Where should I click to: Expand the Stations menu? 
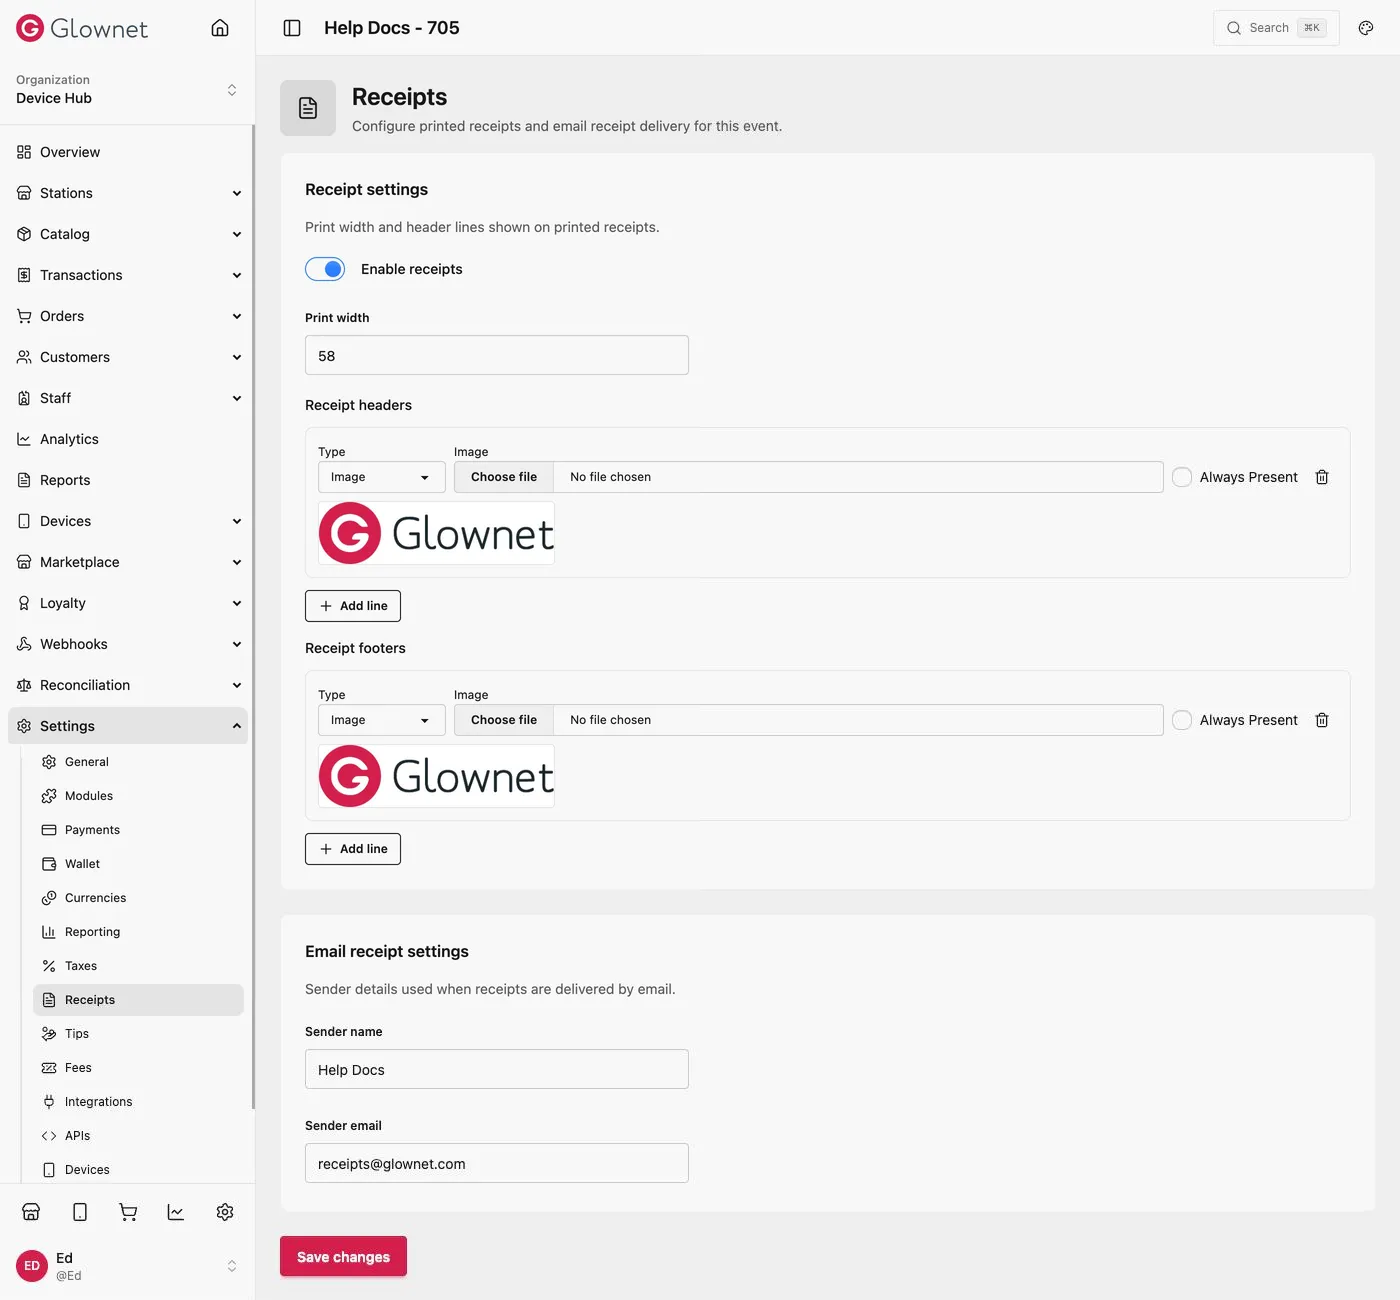coord(127,193)
